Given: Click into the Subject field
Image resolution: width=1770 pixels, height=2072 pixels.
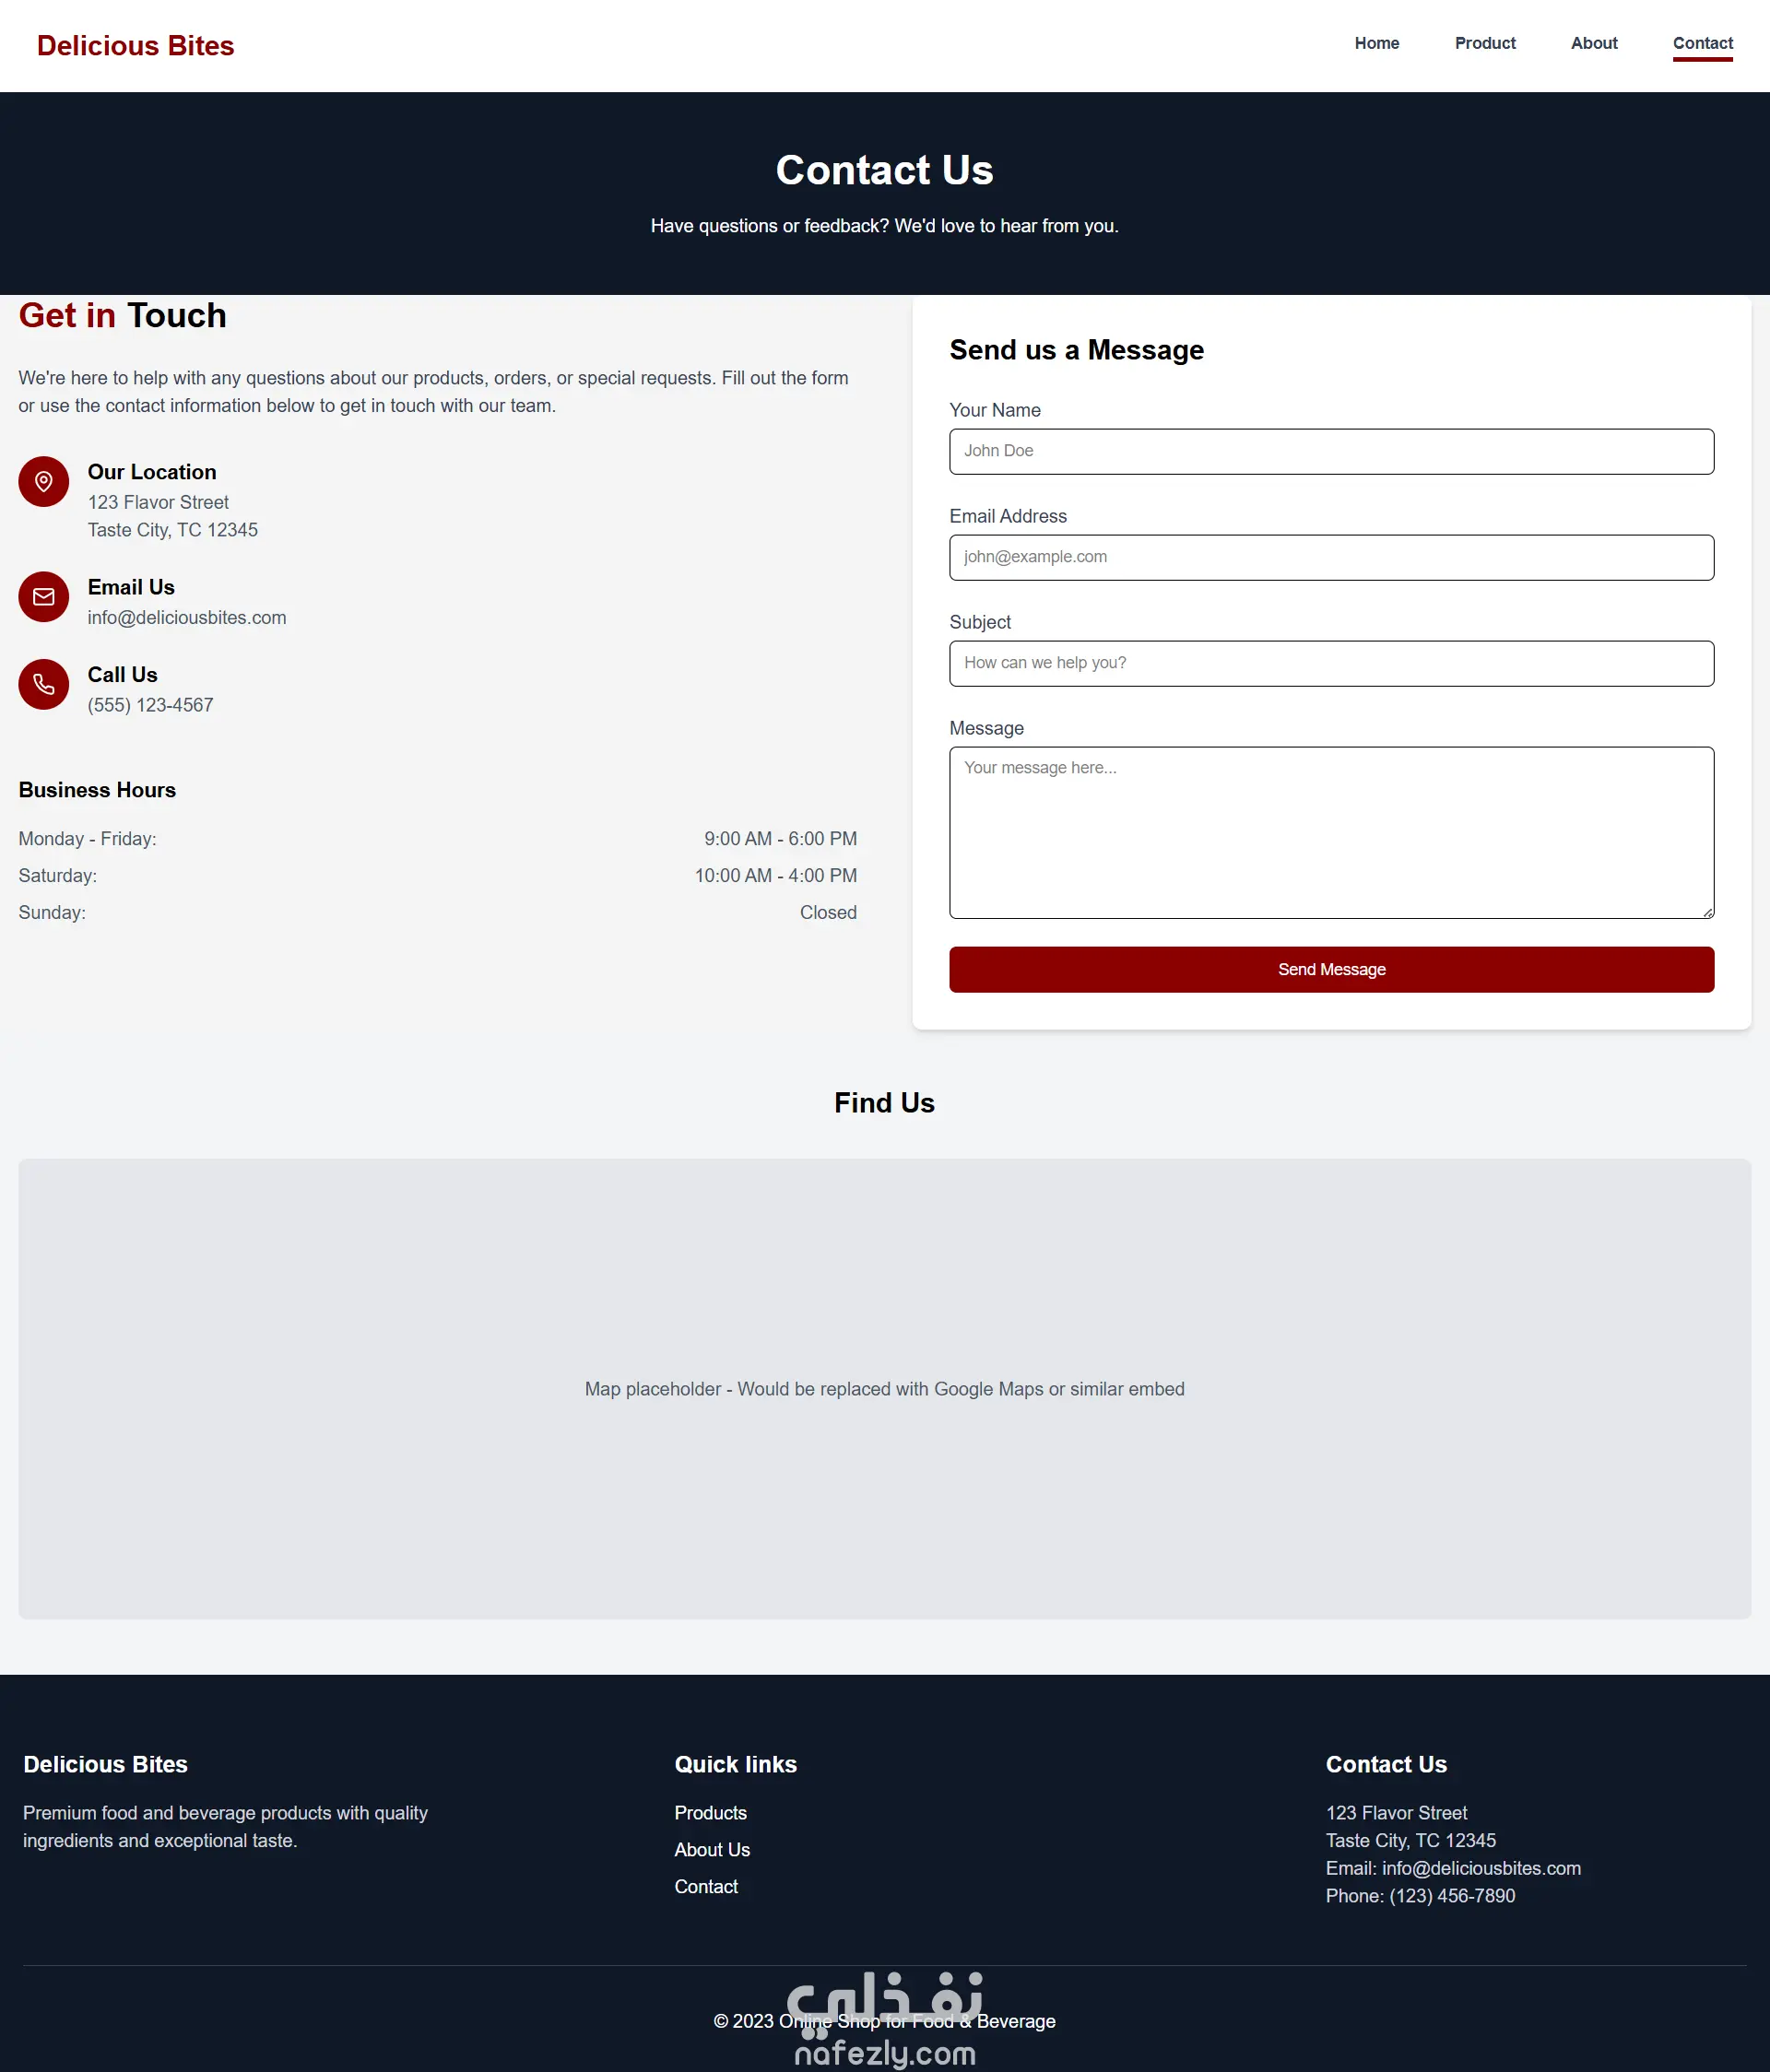Looking at the screenshot, I should tap(1330, 664).
